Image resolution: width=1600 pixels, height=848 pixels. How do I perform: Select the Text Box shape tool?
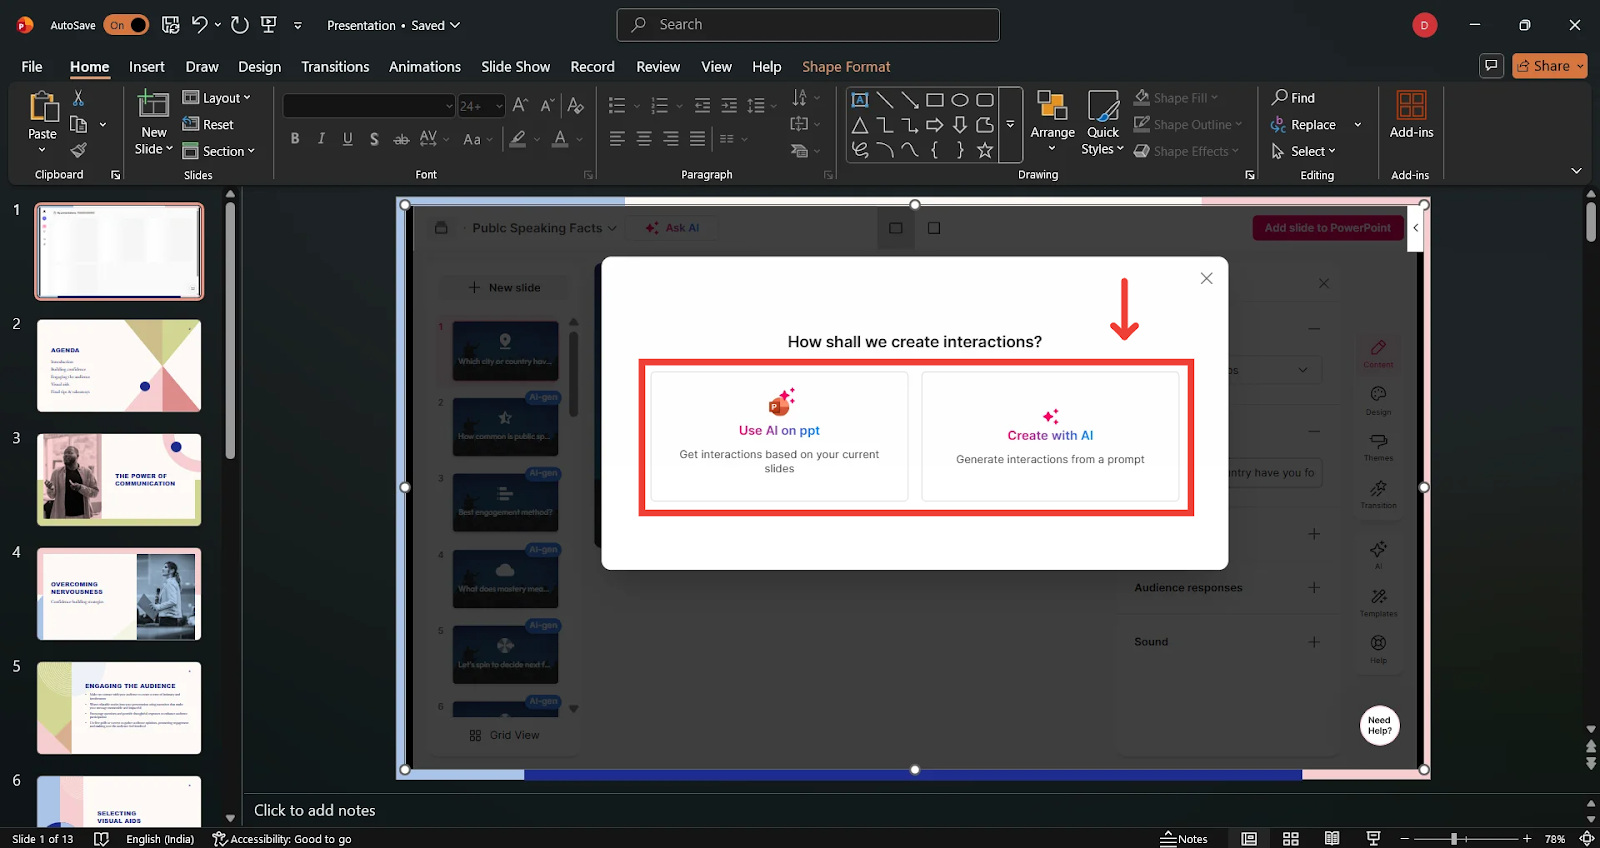tap(859, 100)
